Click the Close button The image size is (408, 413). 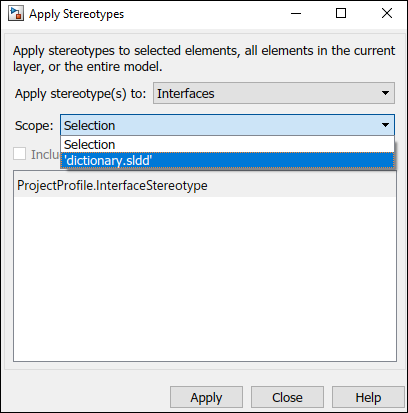pos(287,397)
